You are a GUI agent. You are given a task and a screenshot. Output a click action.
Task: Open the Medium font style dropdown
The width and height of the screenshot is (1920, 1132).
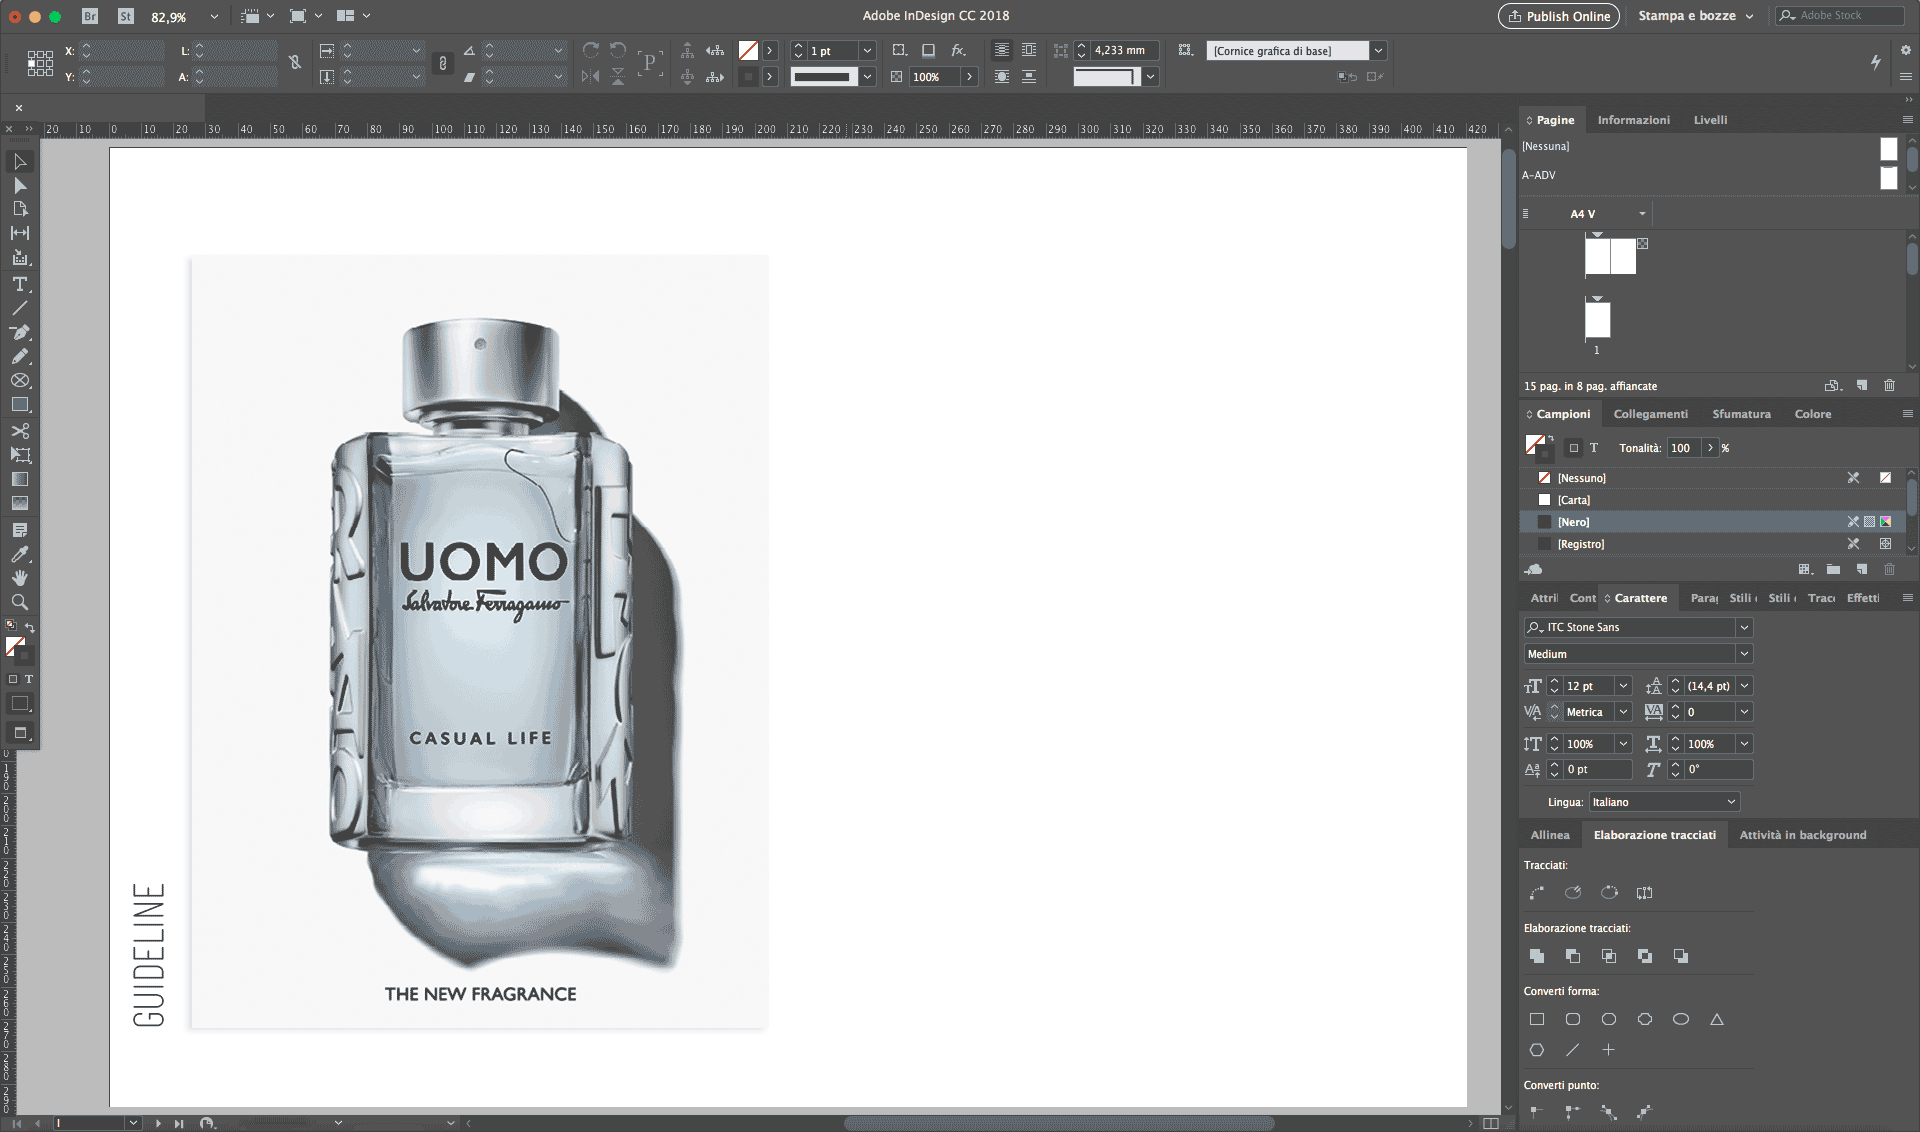[1744, 654]
